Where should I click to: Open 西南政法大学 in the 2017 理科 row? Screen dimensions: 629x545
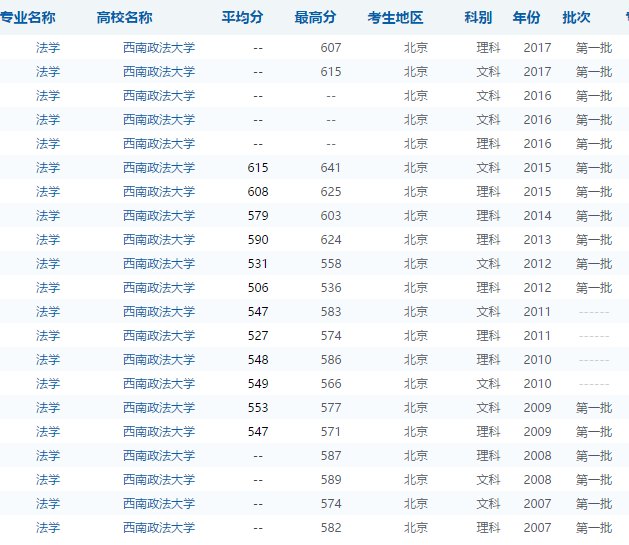tap(159, 48)
